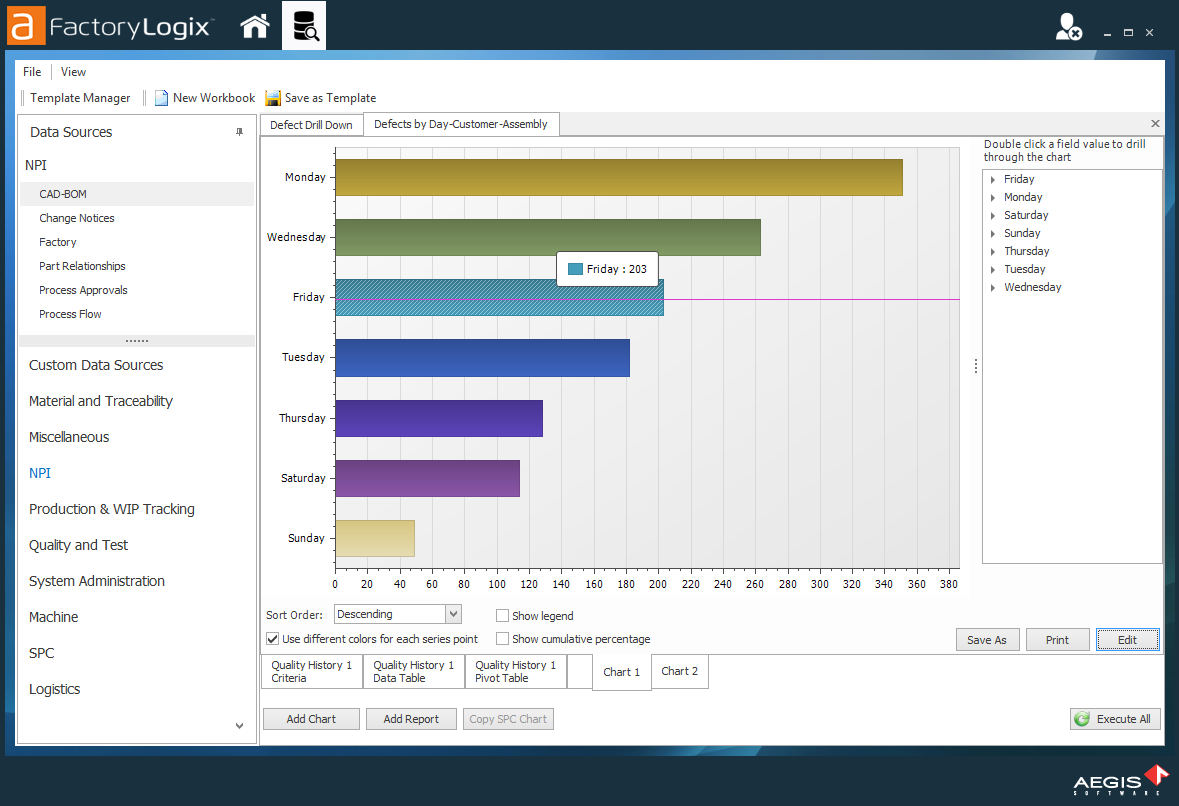Switch to the Defect Drill Down tab
Screen dimensions: 1179x806
pyautogui.click(x=310, y=124)
